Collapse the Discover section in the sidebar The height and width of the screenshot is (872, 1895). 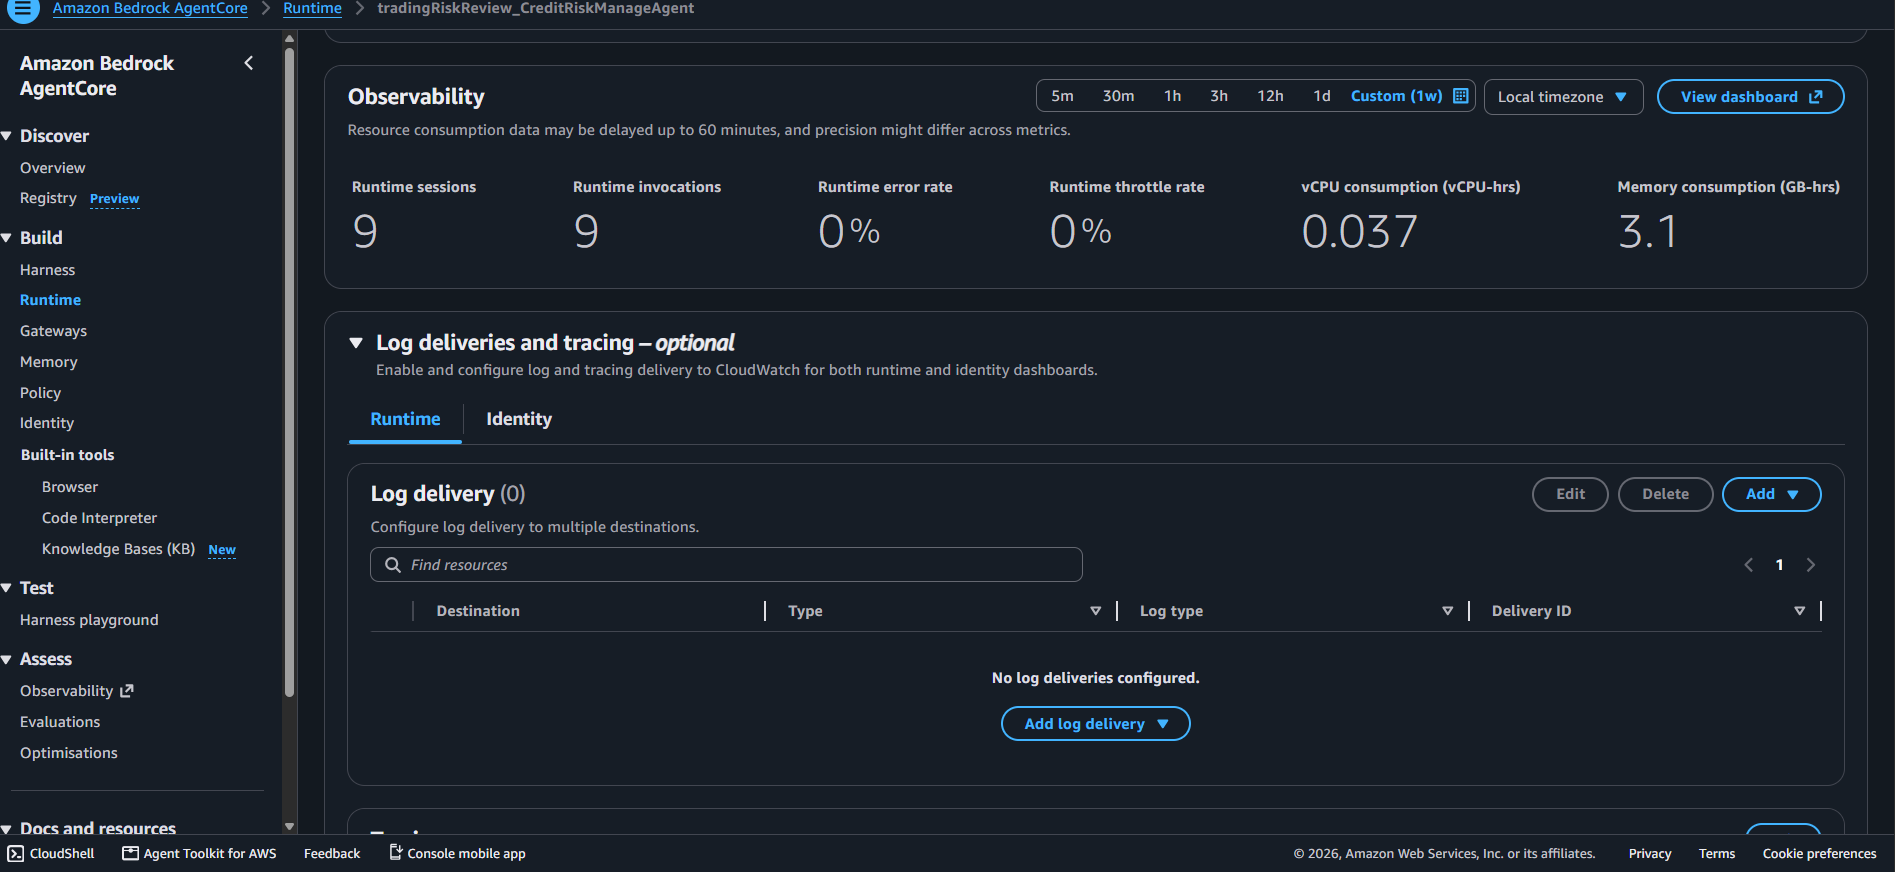click(x=7, y=136)
